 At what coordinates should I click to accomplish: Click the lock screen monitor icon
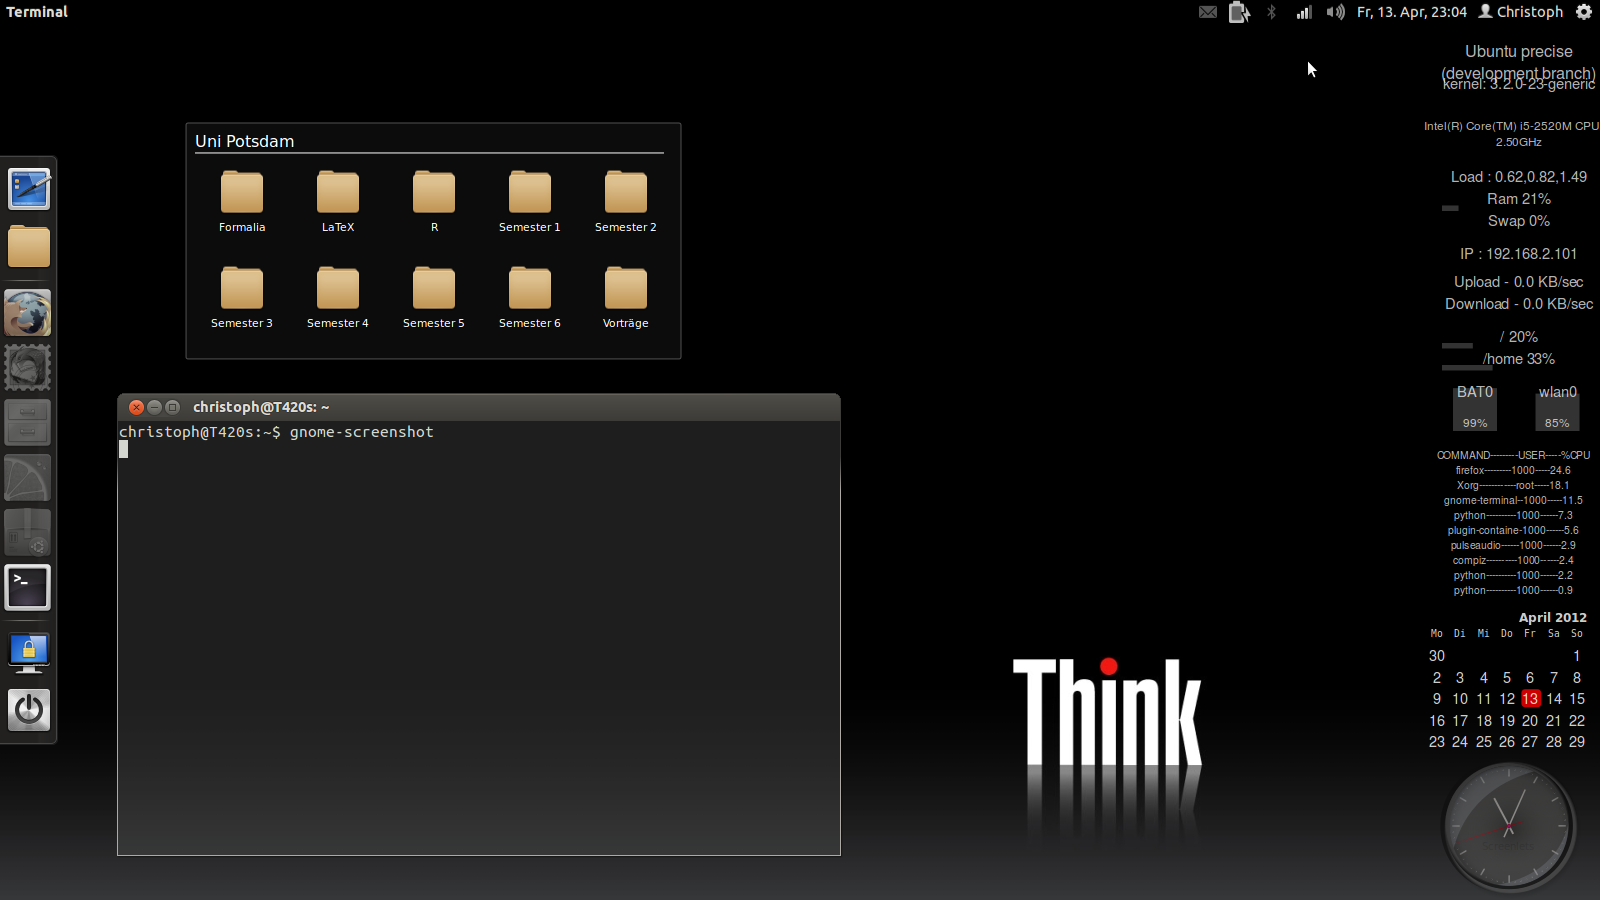point(28,652)
